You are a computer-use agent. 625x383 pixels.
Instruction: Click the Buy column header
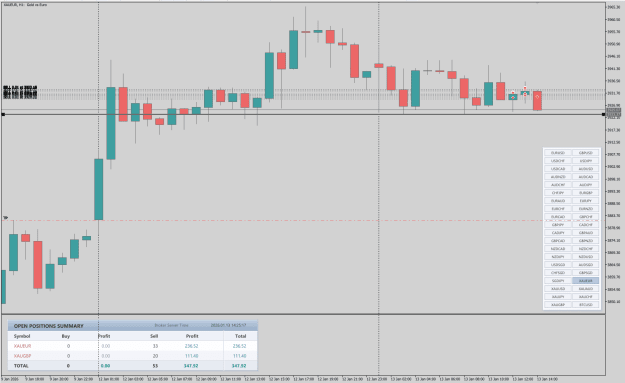click(x=66, y=336)
